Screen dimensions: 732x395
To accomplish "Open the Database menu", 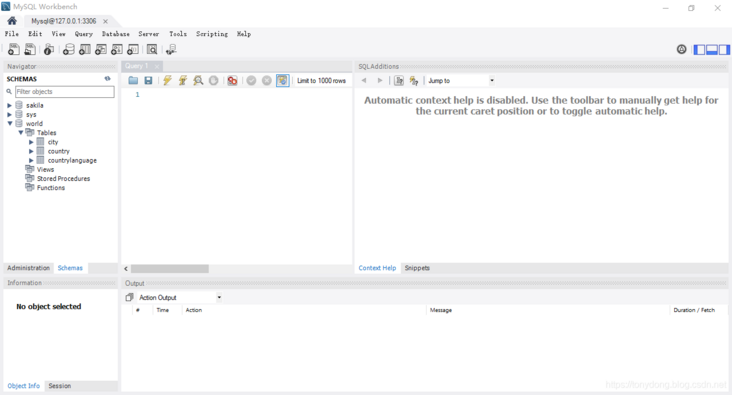I will pos(115,34).
